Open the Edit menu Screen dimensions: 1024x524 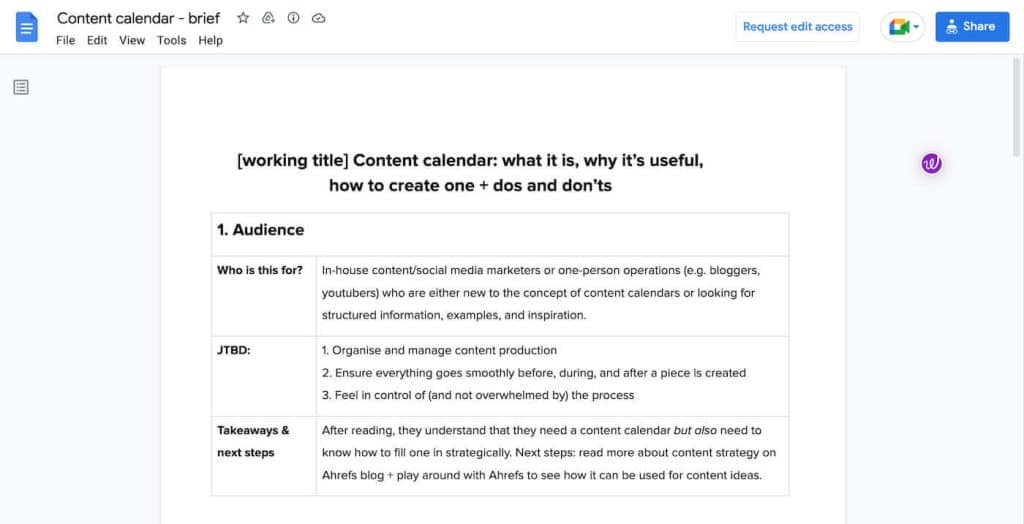(x=97, y=40)
